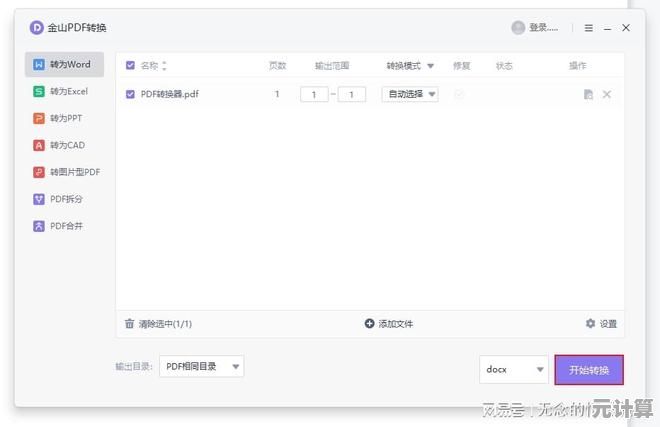The width and height of the screenshot is (660, 427).
Task: Click the 金山PDF转换 app logo icon
Action: (x=37, y=28)
